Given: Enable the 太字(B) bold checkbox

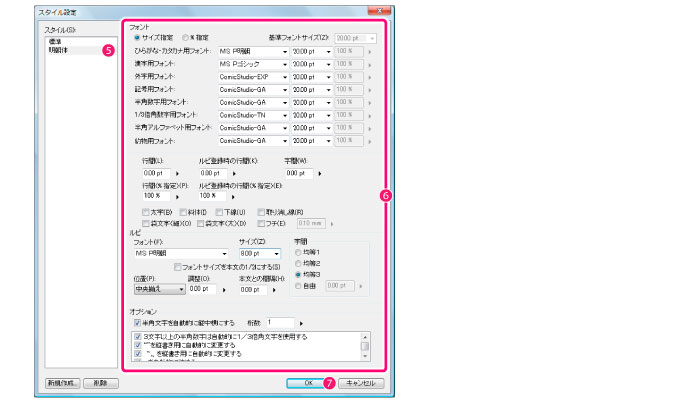Looking at the screenshot, I should click(146, 213).
